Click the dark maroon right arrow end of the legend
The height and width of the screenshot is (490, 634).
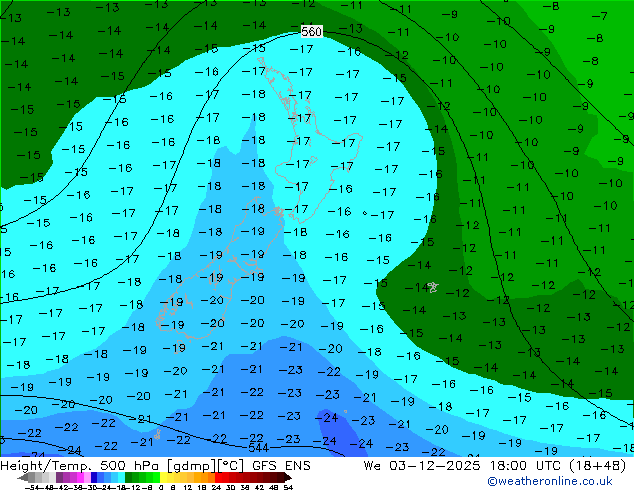(288, 478)
